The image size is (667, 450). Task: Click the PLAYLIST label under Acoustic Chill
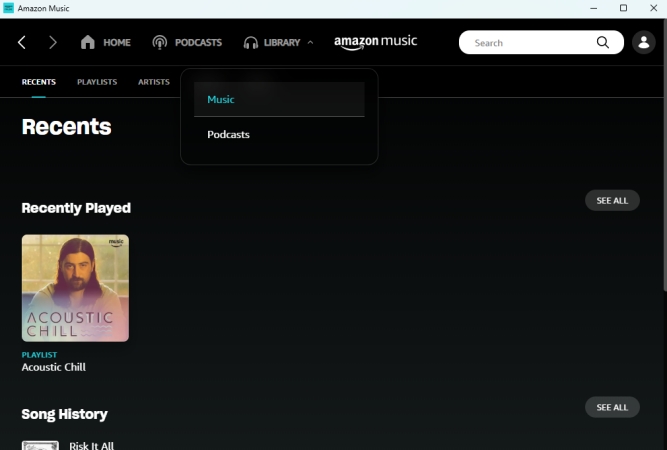(x=39, y=355)
